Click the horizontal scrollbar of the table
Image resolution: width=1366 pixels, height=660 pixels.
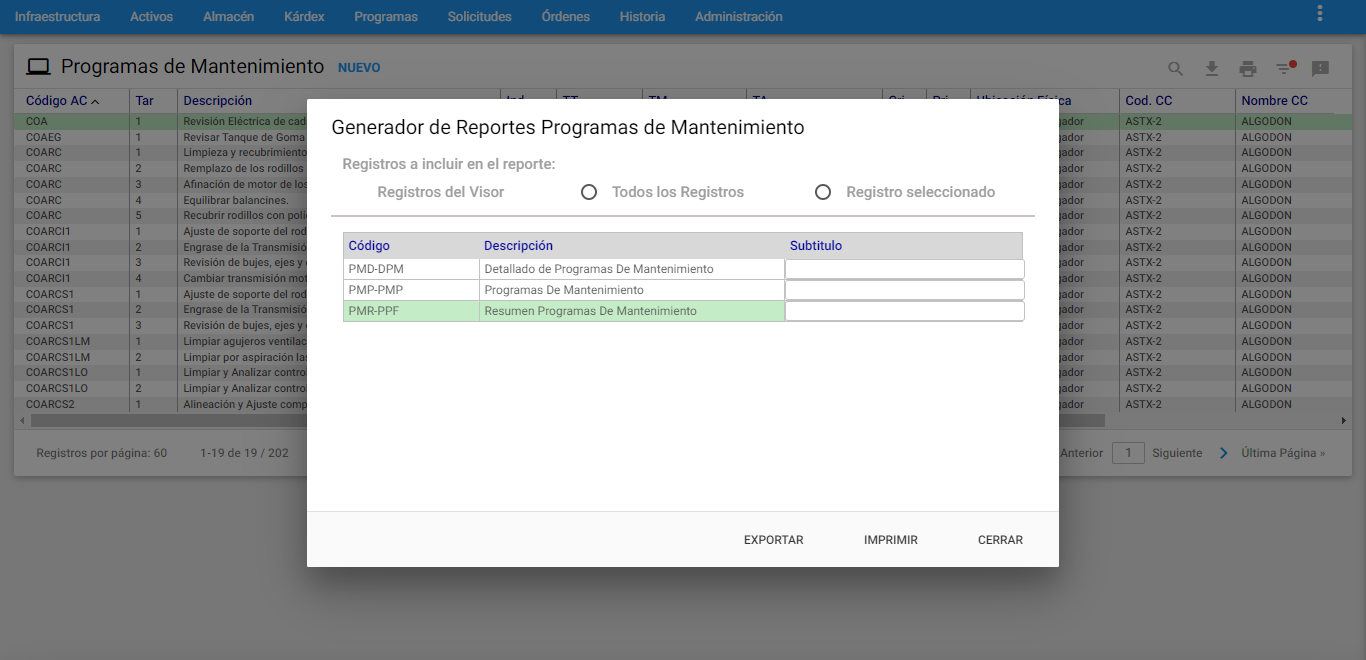coord(567,421)
